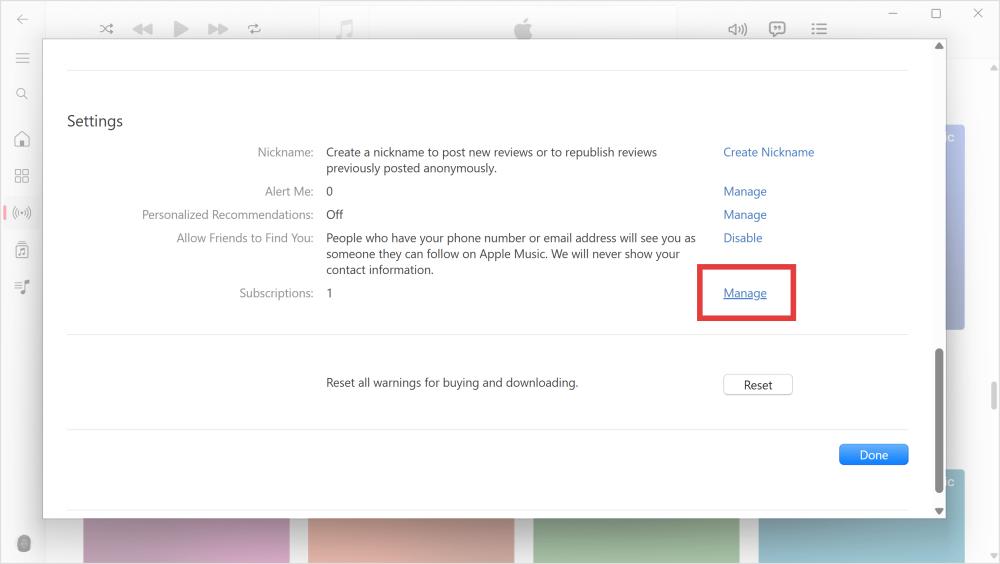Reset all buying and downloading warnings
1000x564 pixels.
[758, 385]
